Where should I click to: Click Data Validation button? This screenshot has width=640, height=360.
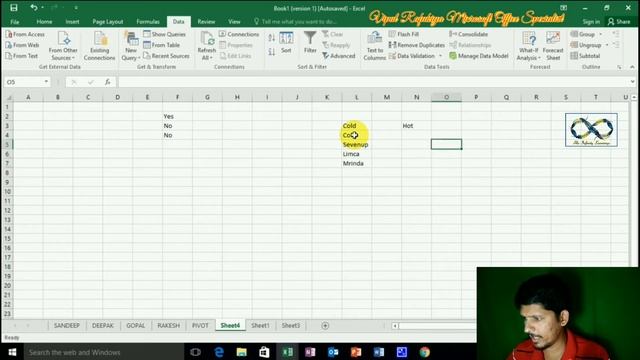click(x=412, y=56)
